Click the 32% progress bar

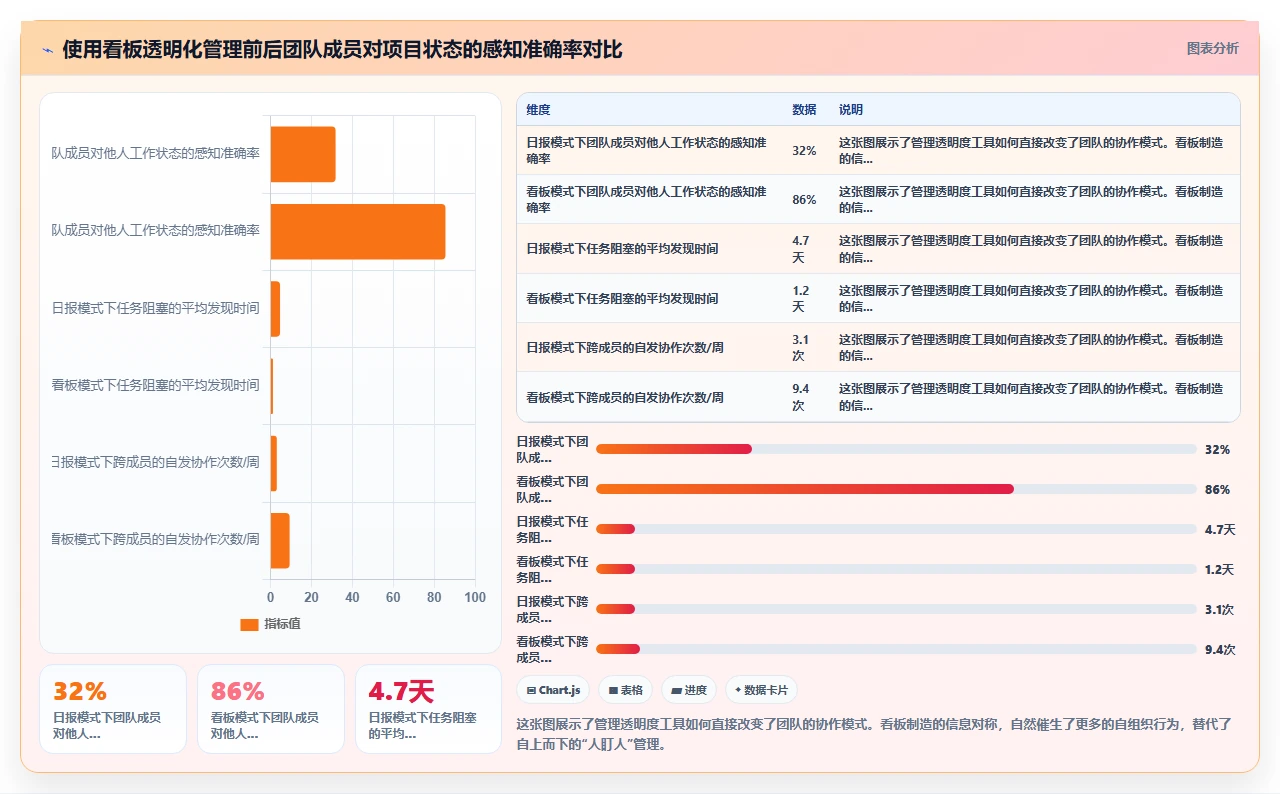pos(896,449)
